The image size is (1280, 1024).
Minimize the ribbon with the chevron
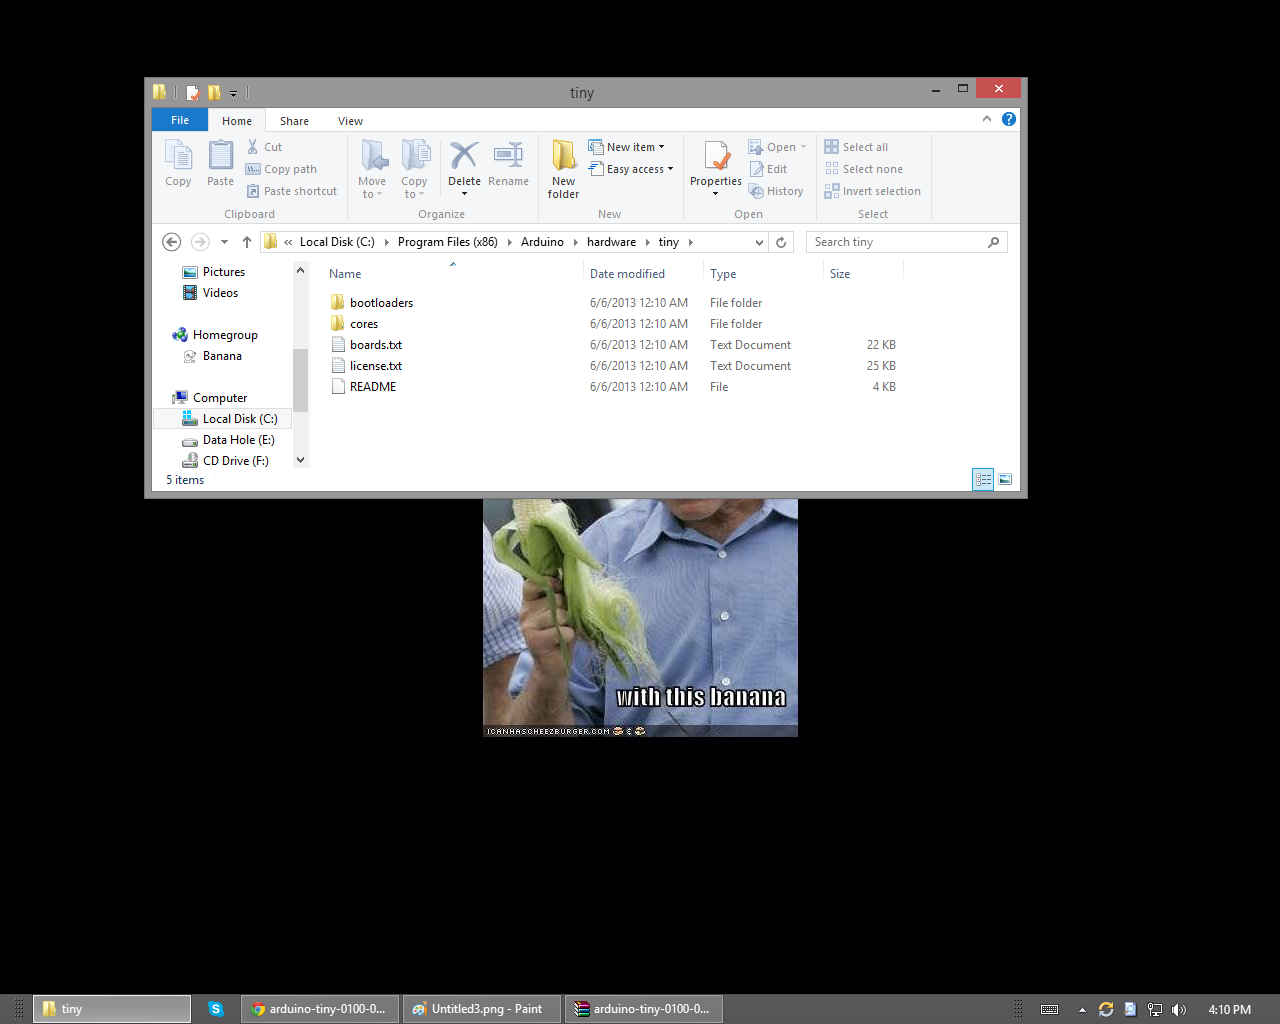pos(987,119)
